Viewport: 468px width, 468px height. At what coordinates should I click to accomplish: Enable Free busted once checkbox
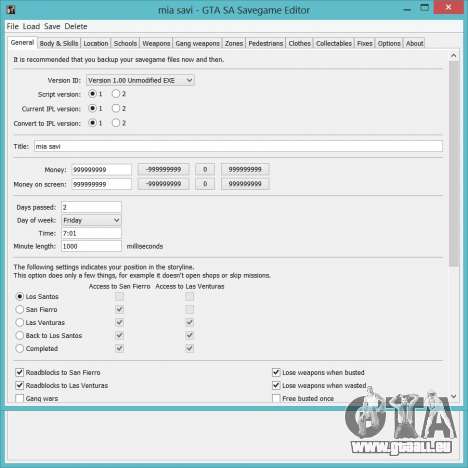(276, 398)
